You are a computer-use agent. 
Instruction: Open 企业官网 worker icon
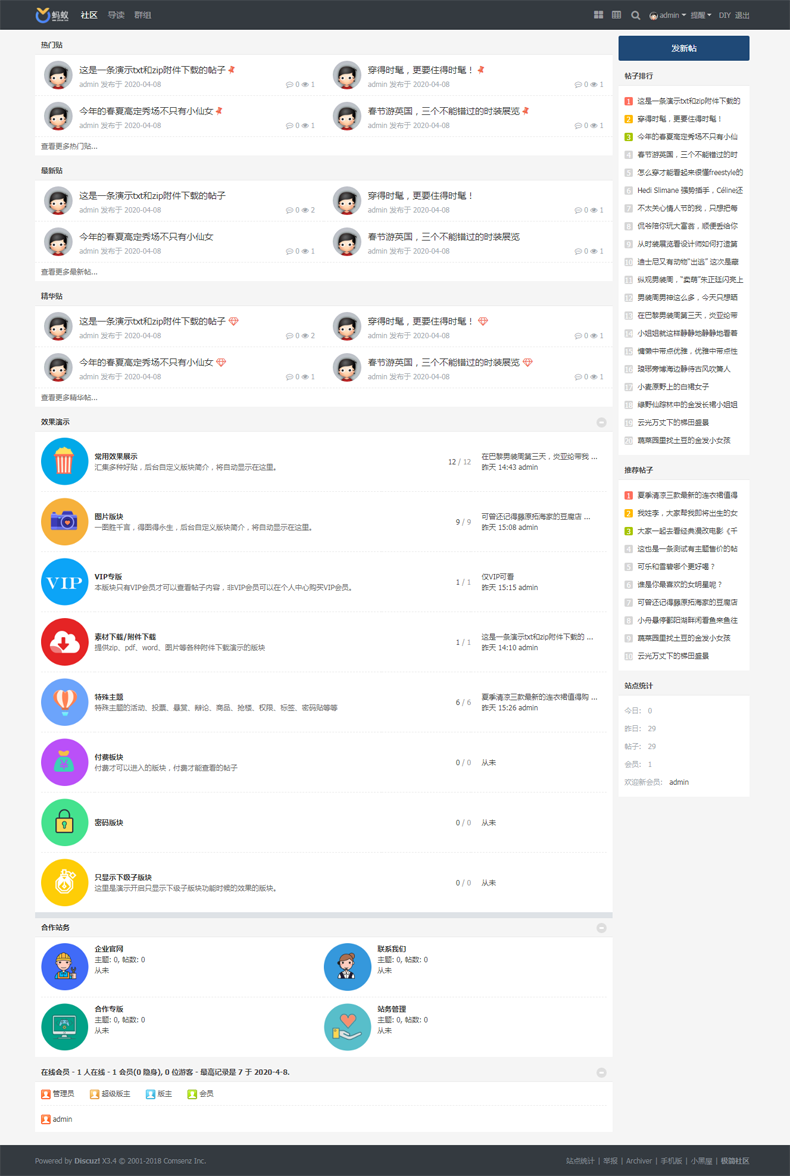point(65,967)
